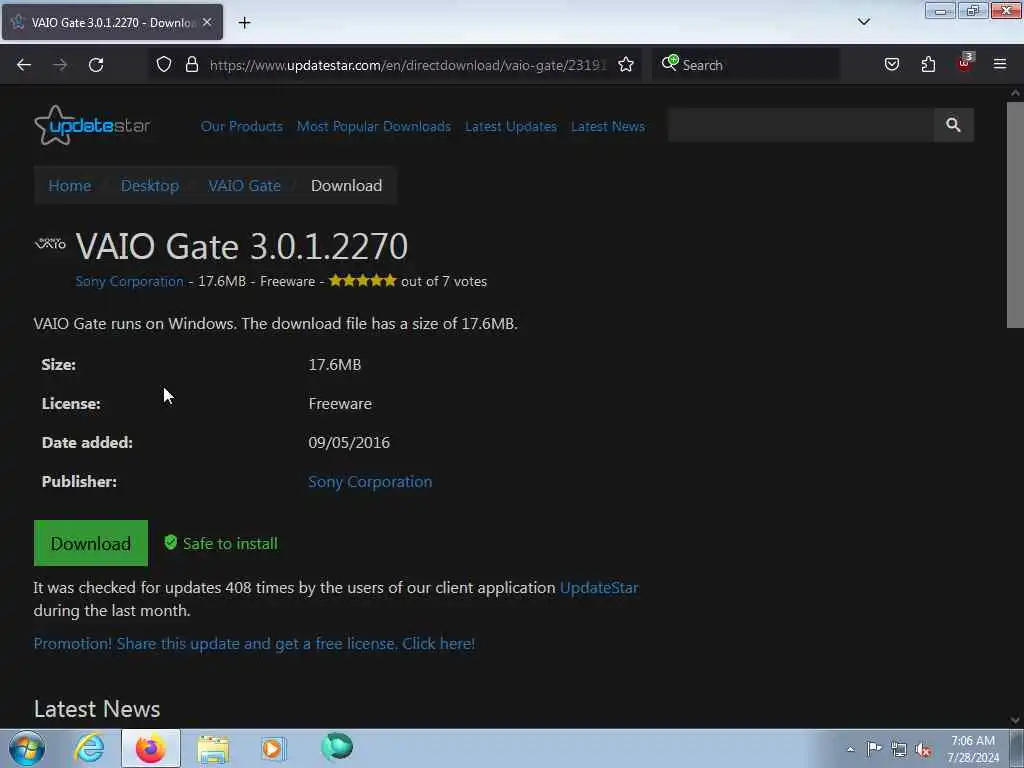
Task: Open the tracking protection shield icon
Action: (164, 65)
